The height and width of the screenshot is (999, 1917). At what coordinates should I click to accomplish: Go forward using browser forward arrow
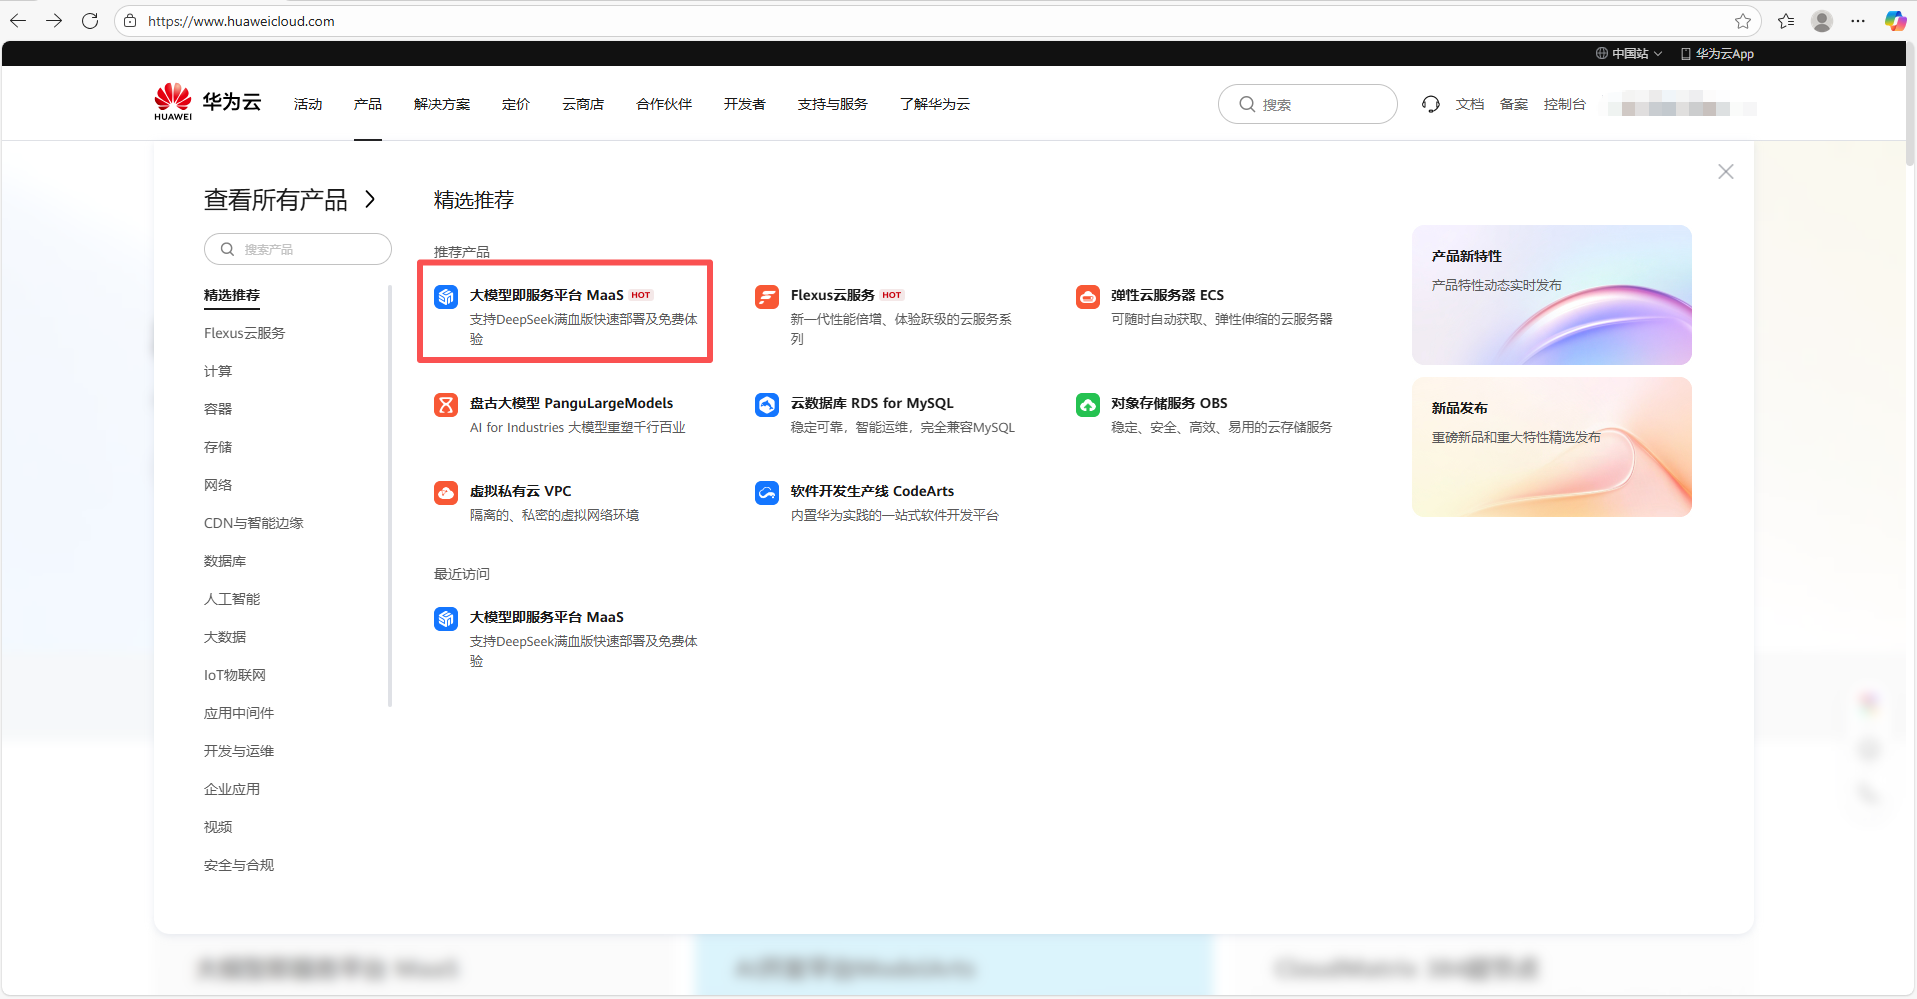coord(54,21)
